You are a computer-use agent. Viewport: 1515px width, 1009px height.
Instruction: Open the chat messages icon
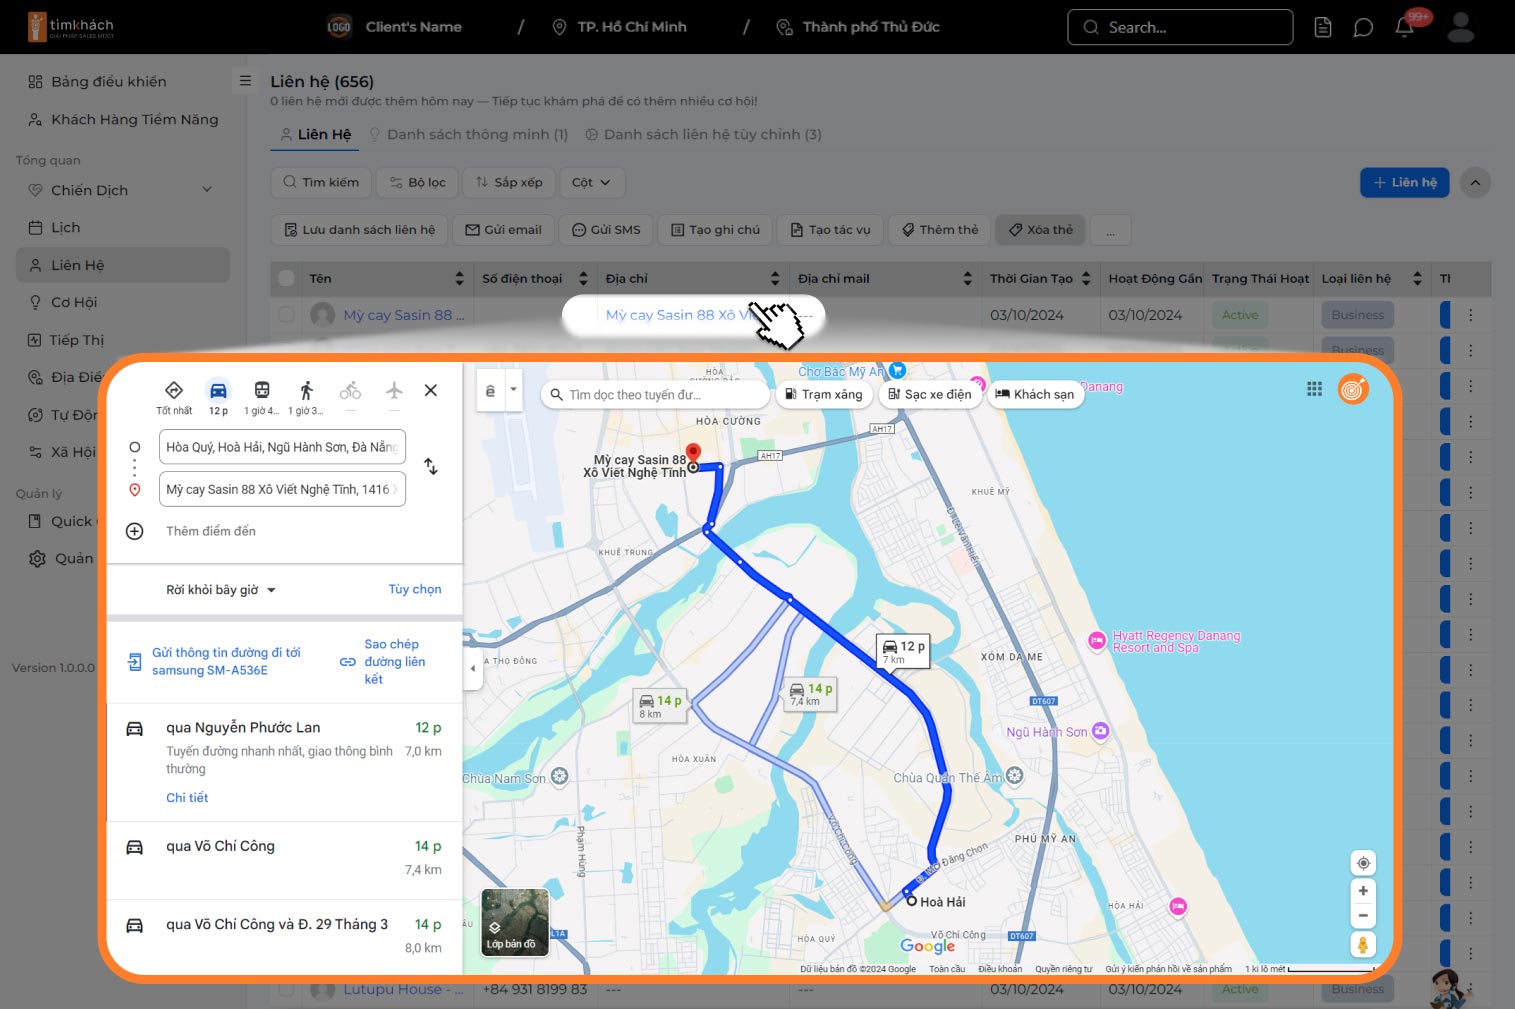(1363, 27)
